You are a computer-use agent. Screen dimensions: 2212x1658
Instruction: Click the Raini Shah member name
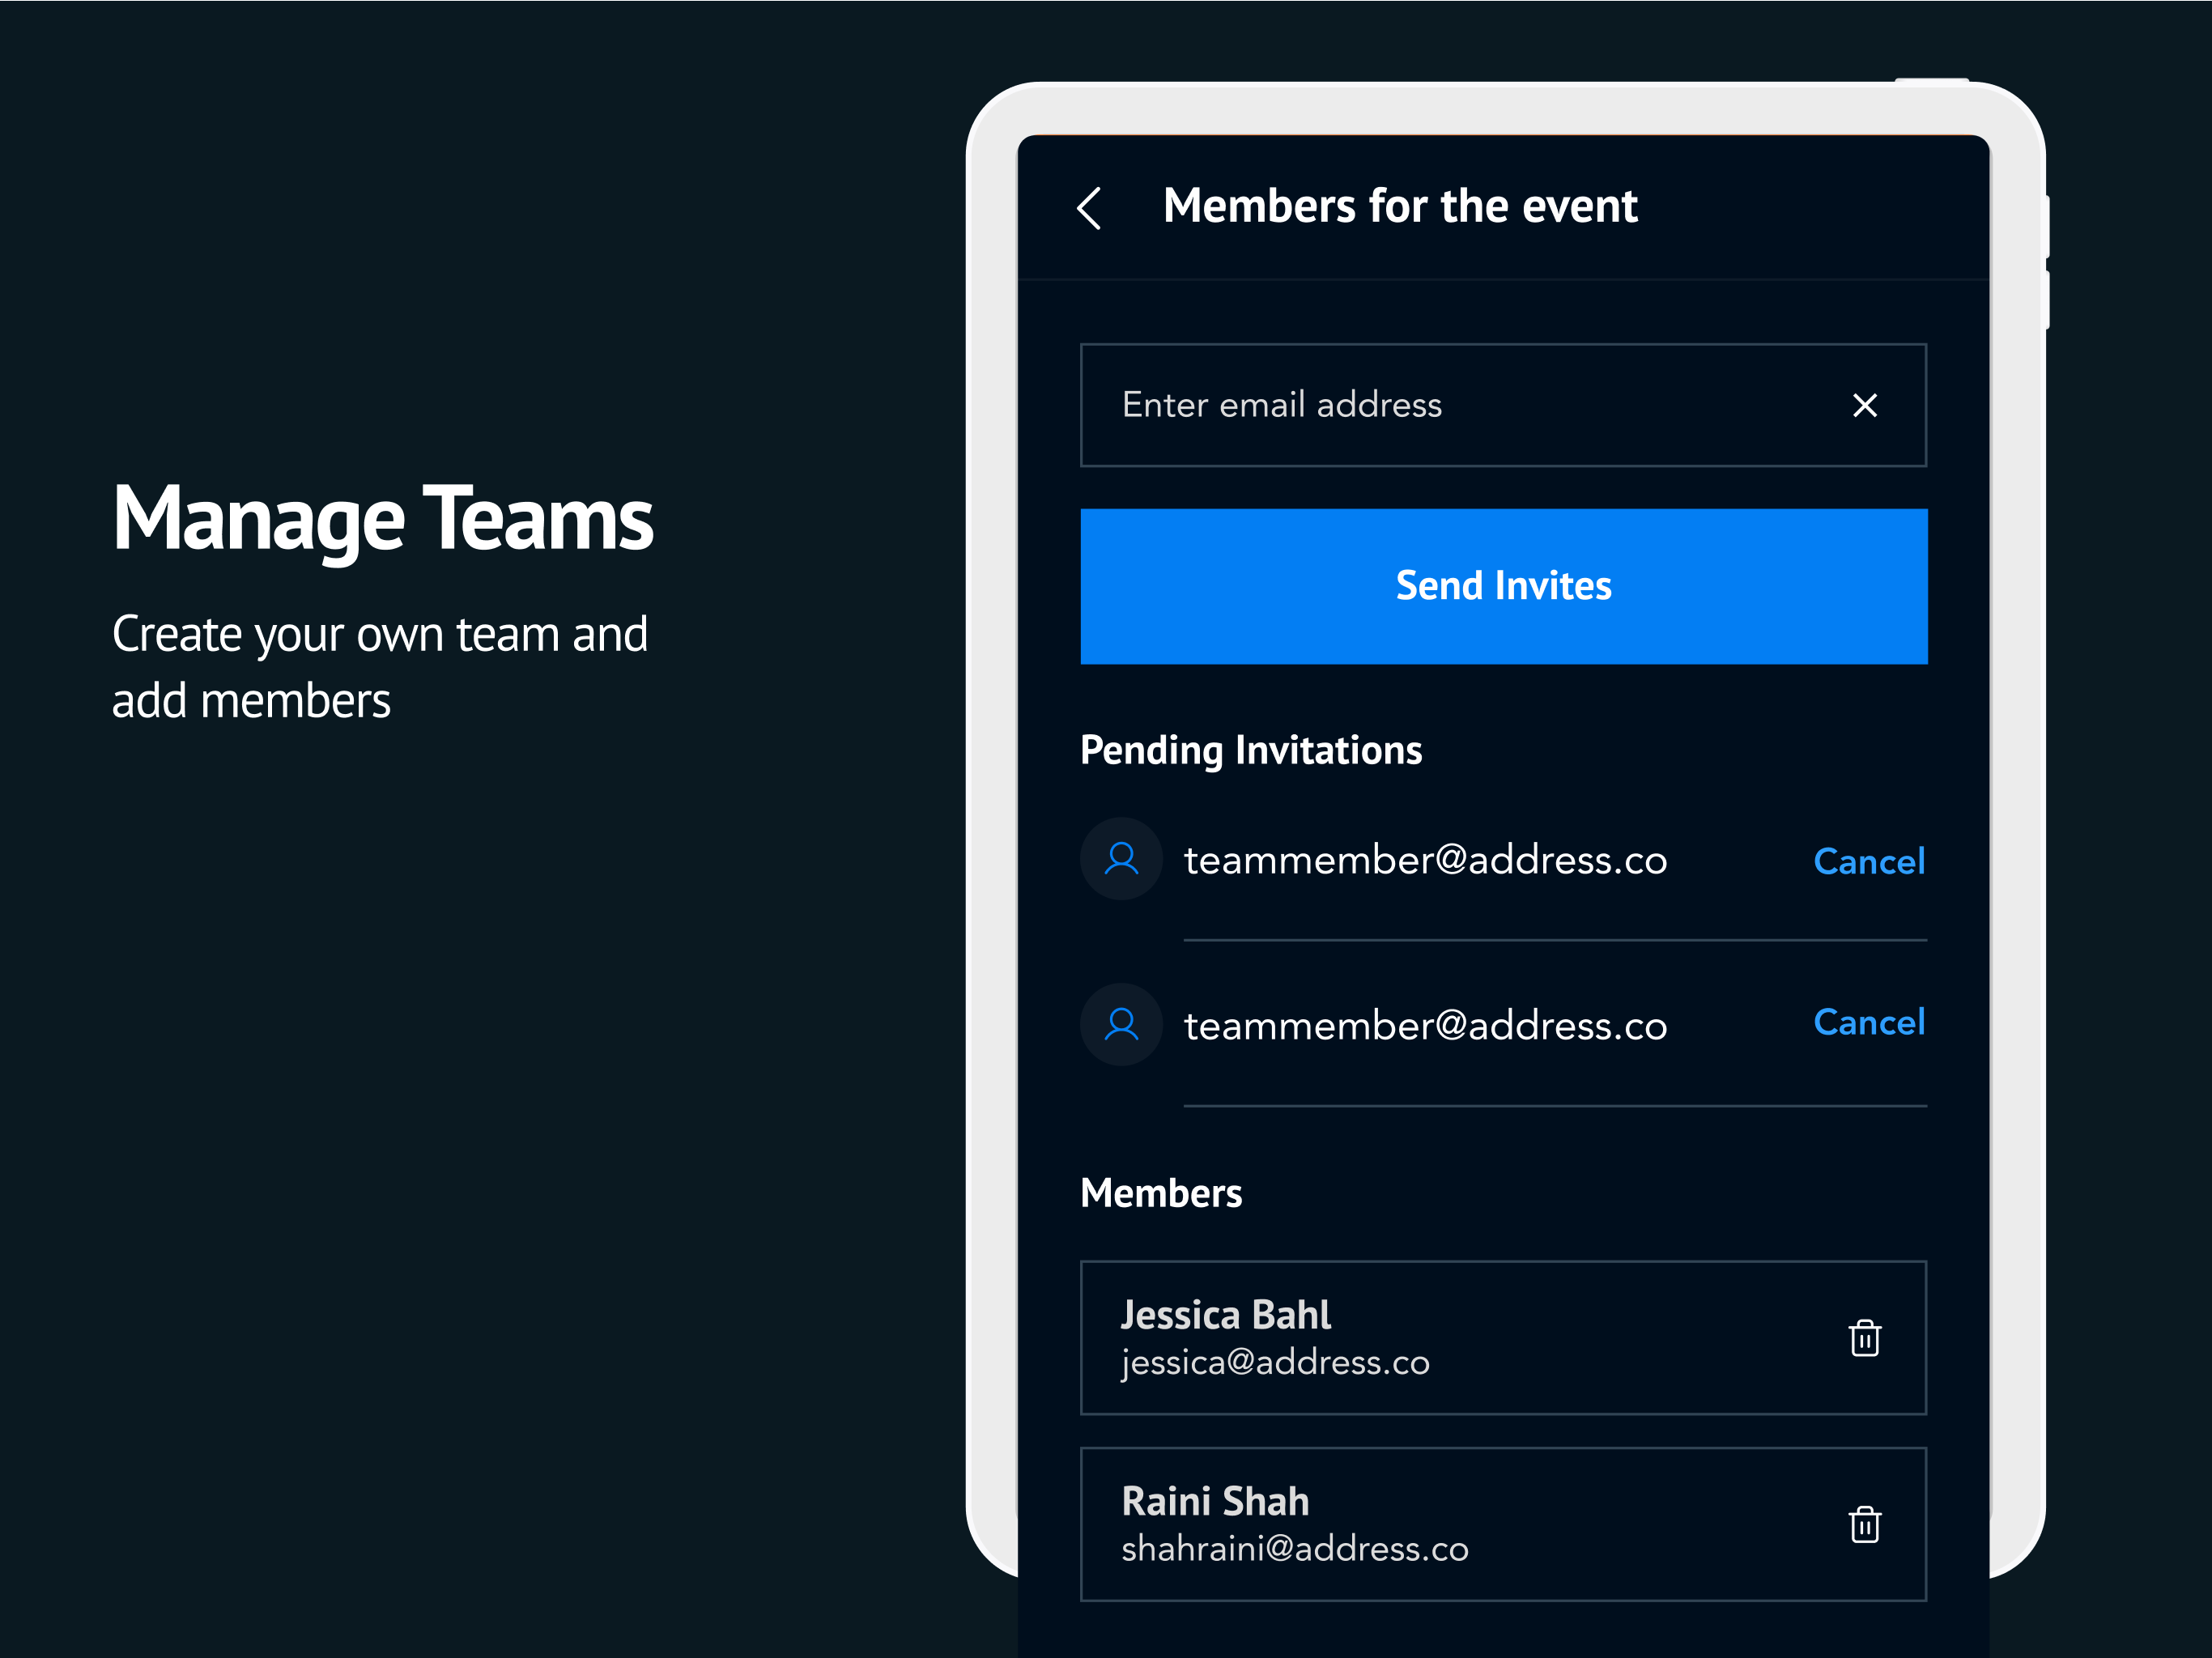1215,1500
